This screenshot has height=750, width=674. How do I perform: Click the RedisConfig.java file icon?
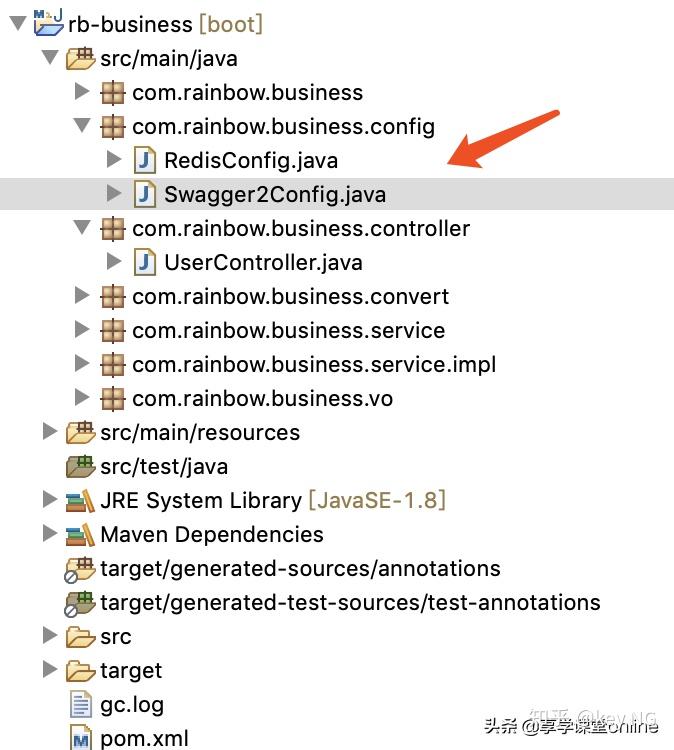[x=144, y=160]
